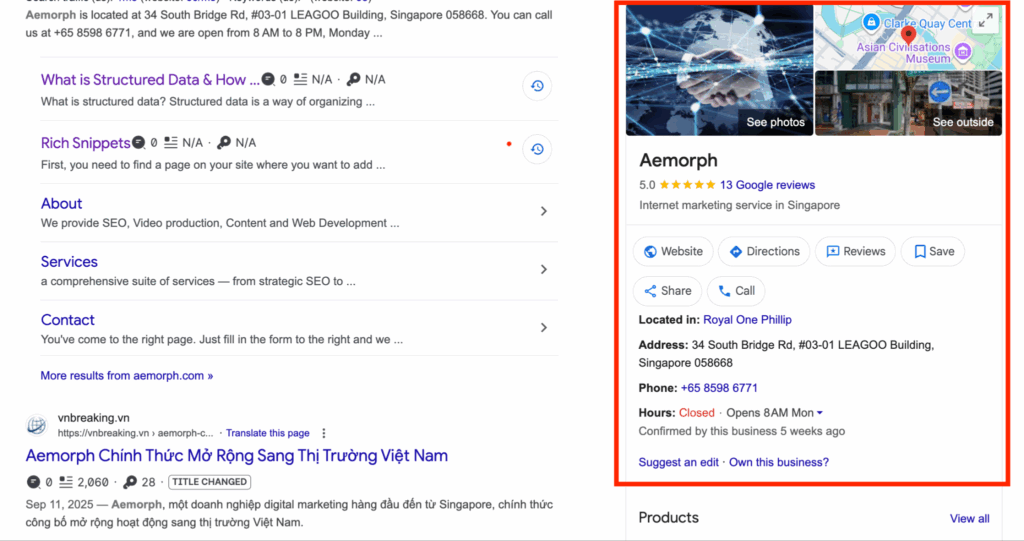
Task: Open Aemorph Chính Thức Mở Rộng article
Action: coord(236,455)
